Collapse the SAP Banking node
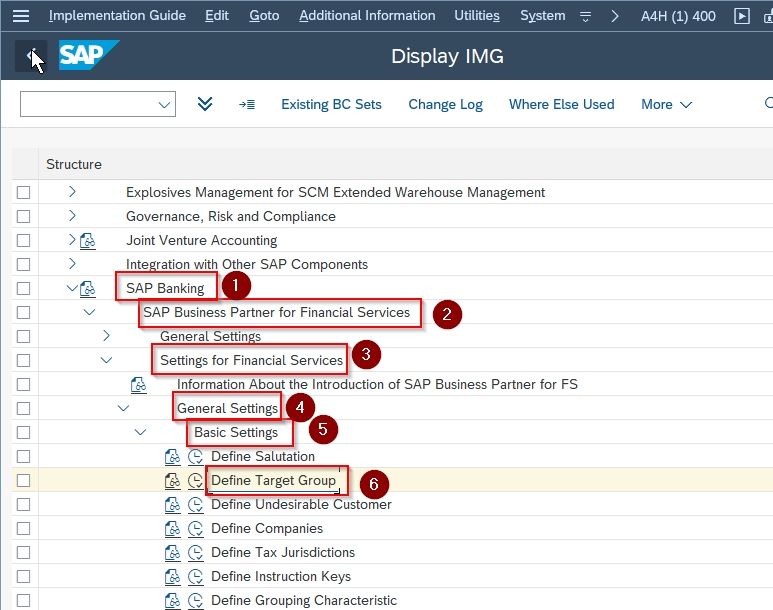 [x=72, y=288]
